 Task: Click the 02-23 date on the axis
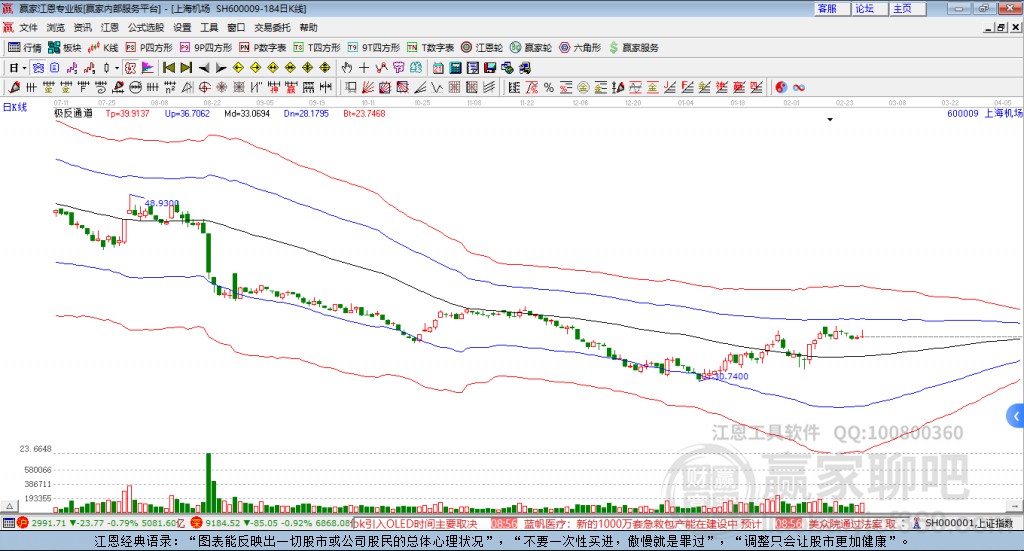coord(844,102)
